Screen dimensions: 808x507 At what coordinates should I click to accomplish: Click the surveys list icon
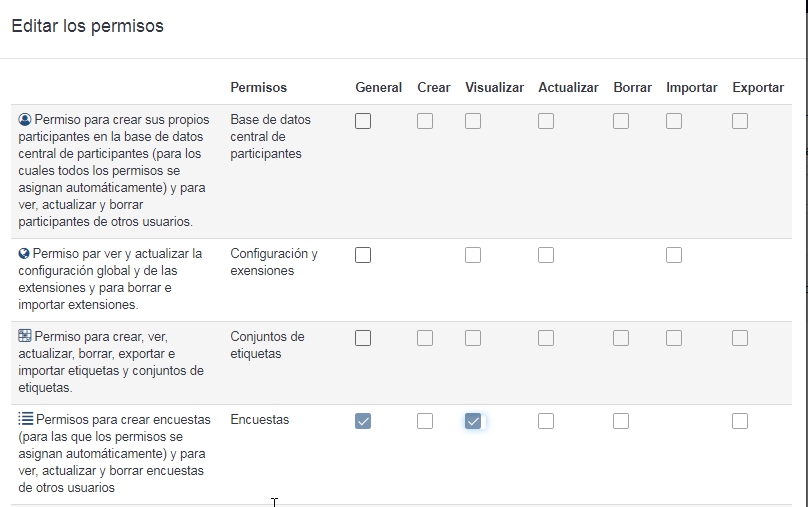click(25, 420)
